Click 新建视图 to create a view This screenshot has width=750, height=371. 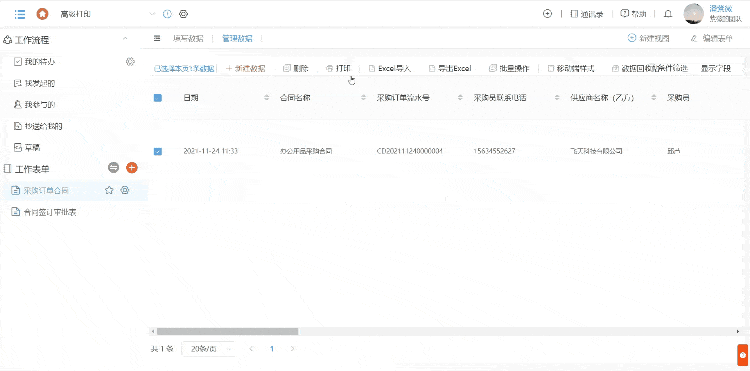point(649,39)
